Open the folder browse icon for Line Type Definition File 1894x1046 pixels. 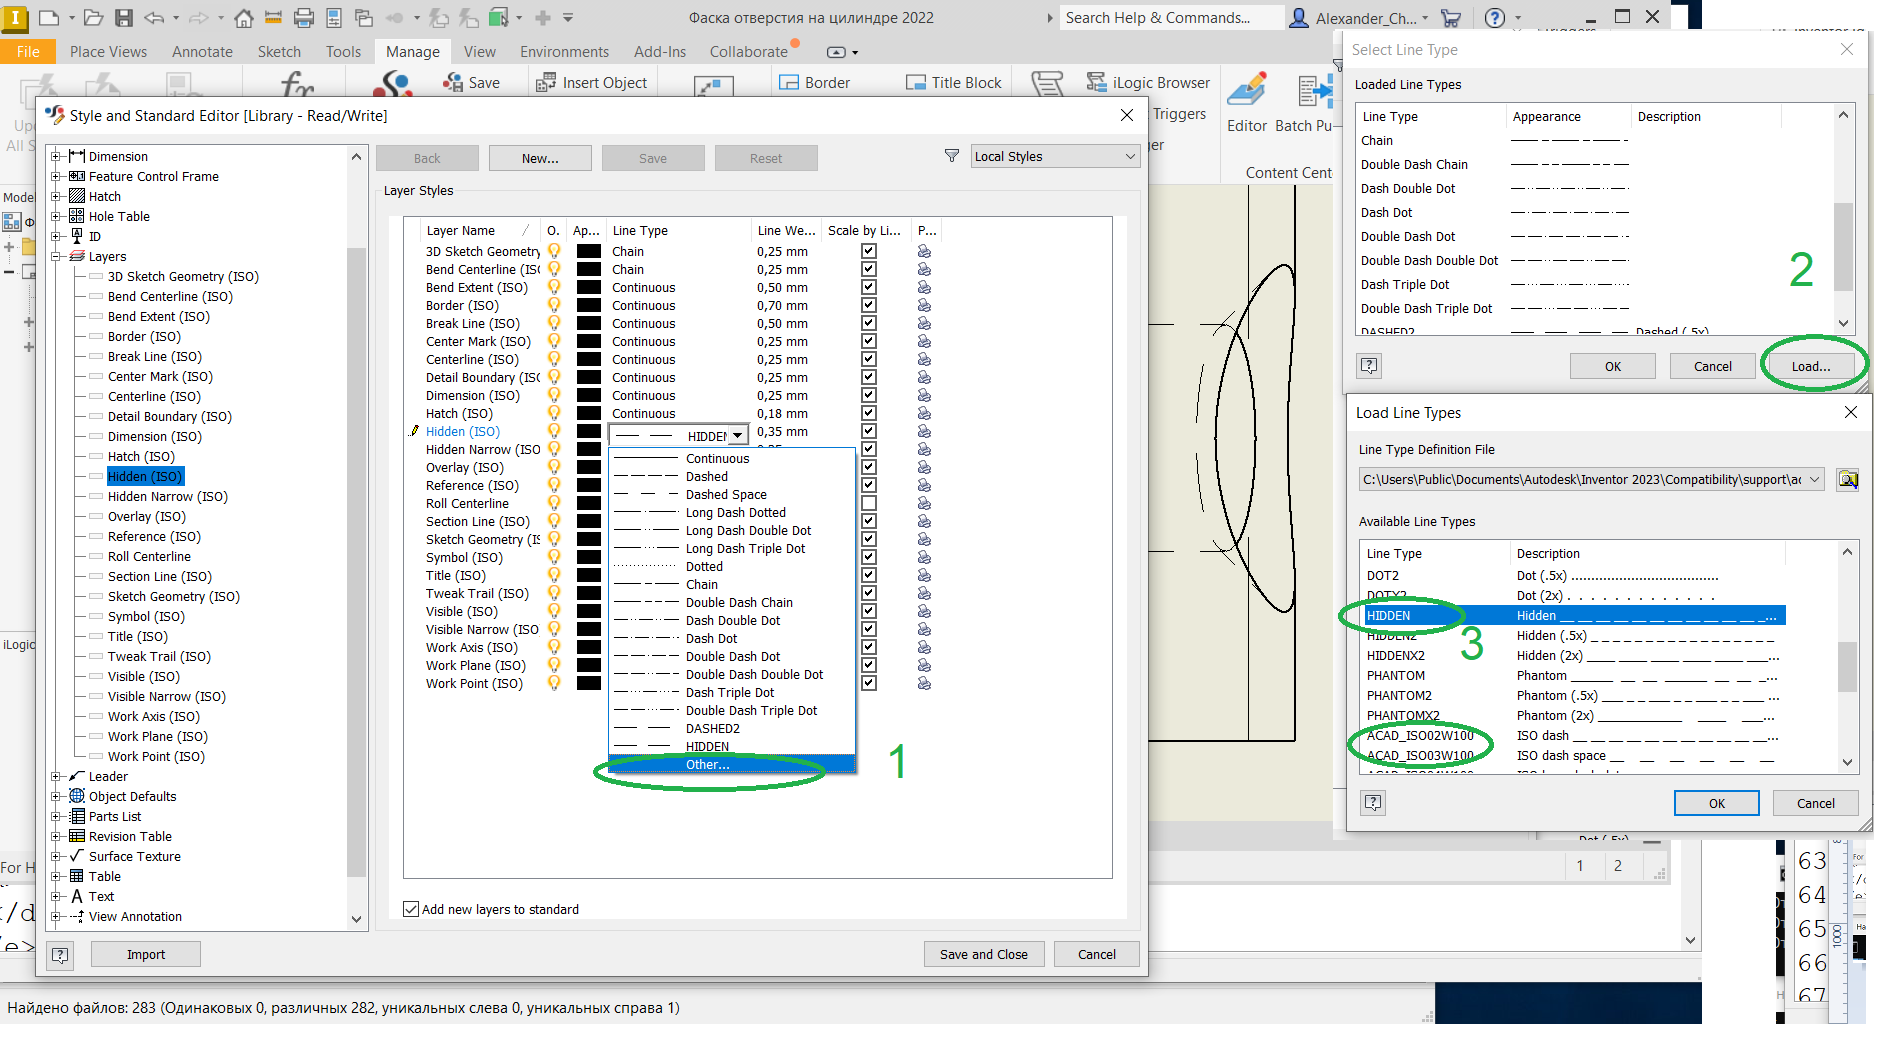(x=1848, y=479)
